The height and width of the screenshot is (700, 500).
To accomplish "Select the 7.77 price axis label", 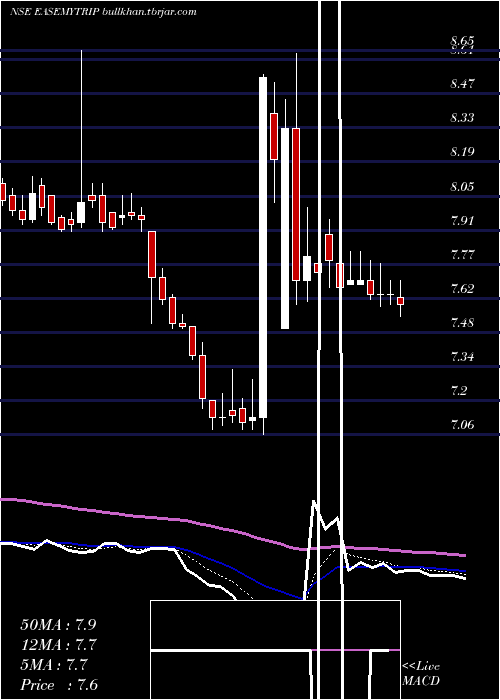I will click(x=462, y=255).
